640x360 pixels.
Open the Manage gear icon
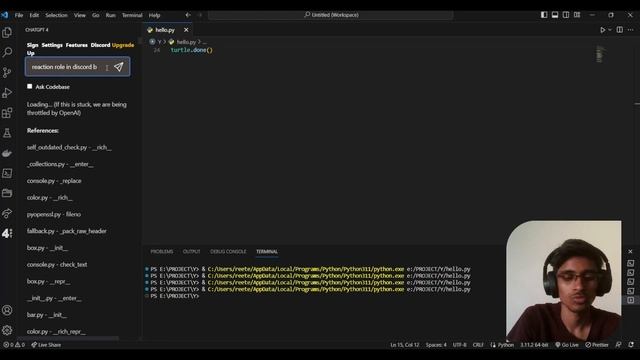7,330
